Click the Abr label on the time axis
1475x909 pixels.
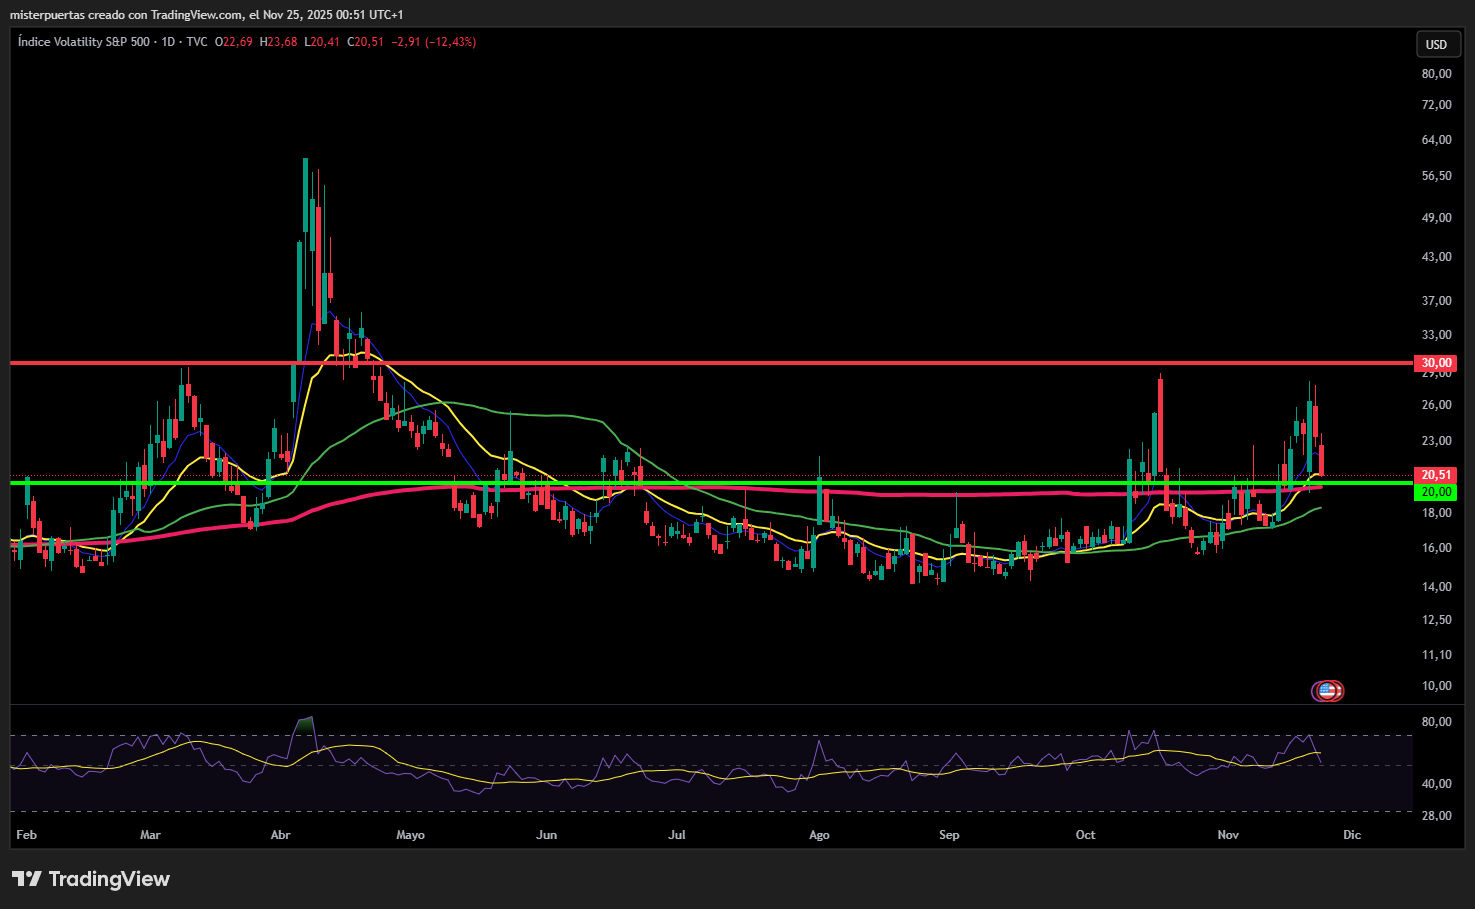click(281, 835)
